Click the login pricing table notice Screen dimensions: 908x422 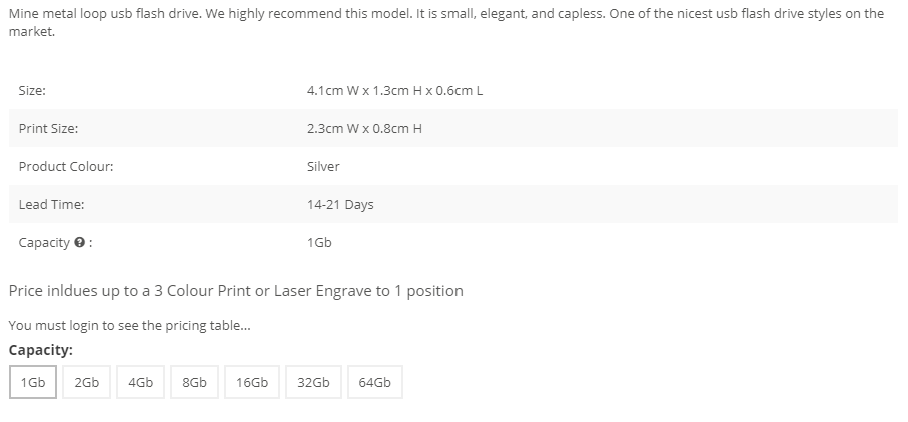[130, 325]
